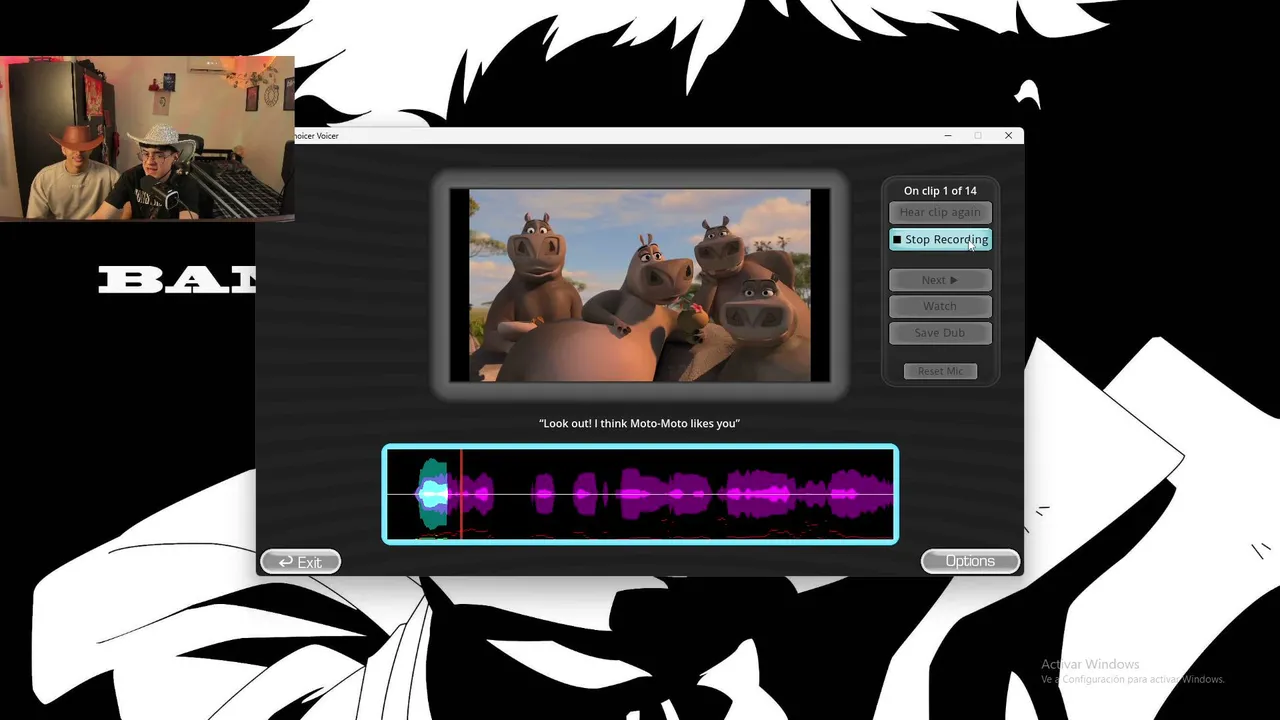The image size is (1280, 720).
Task: Close the Voicer window
Action: coord(1008,136)
